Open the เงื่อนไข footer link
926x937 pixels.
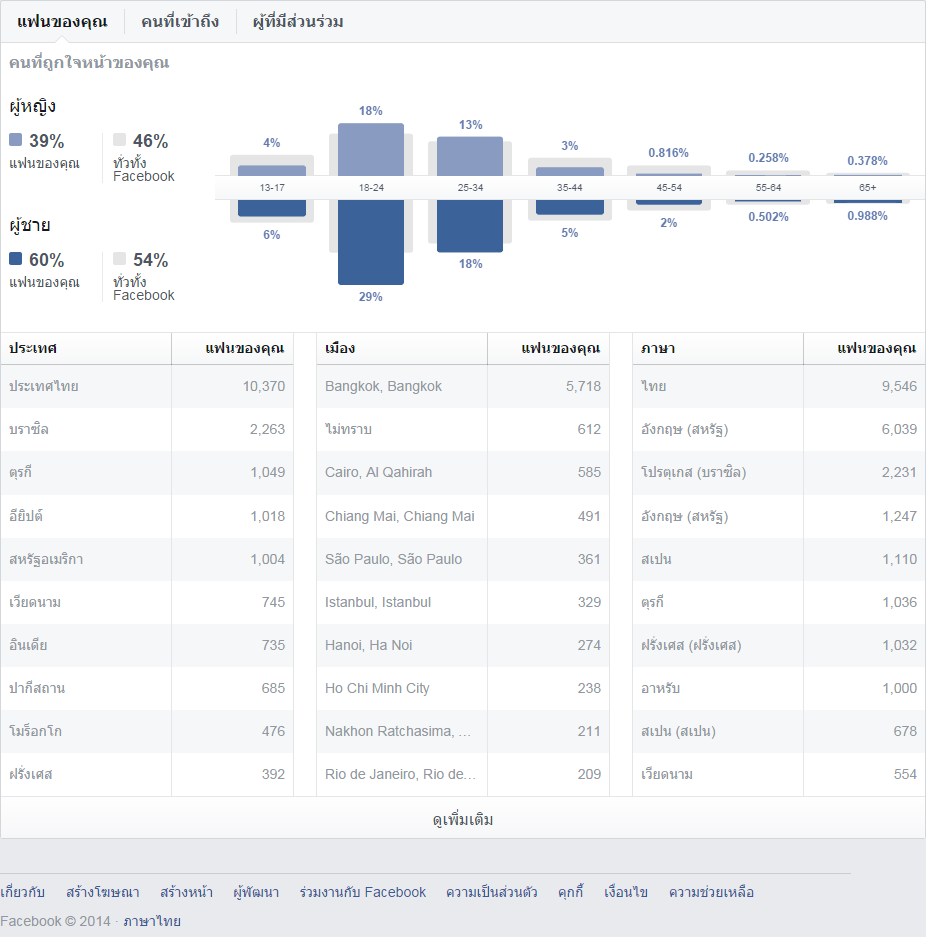click(626, 892)
